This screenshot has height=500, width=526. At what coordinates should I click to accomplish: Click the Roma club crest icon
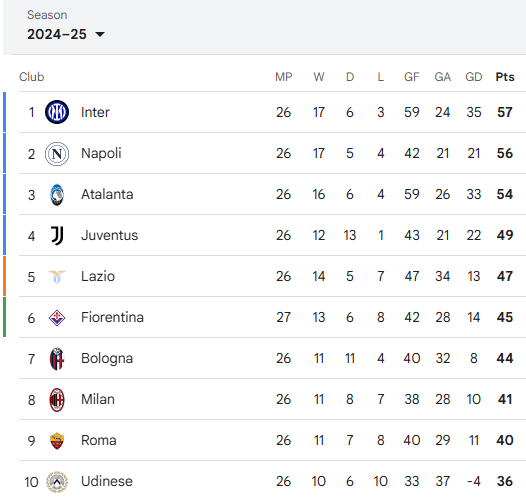pyautogui.click(x=57, y=441)
